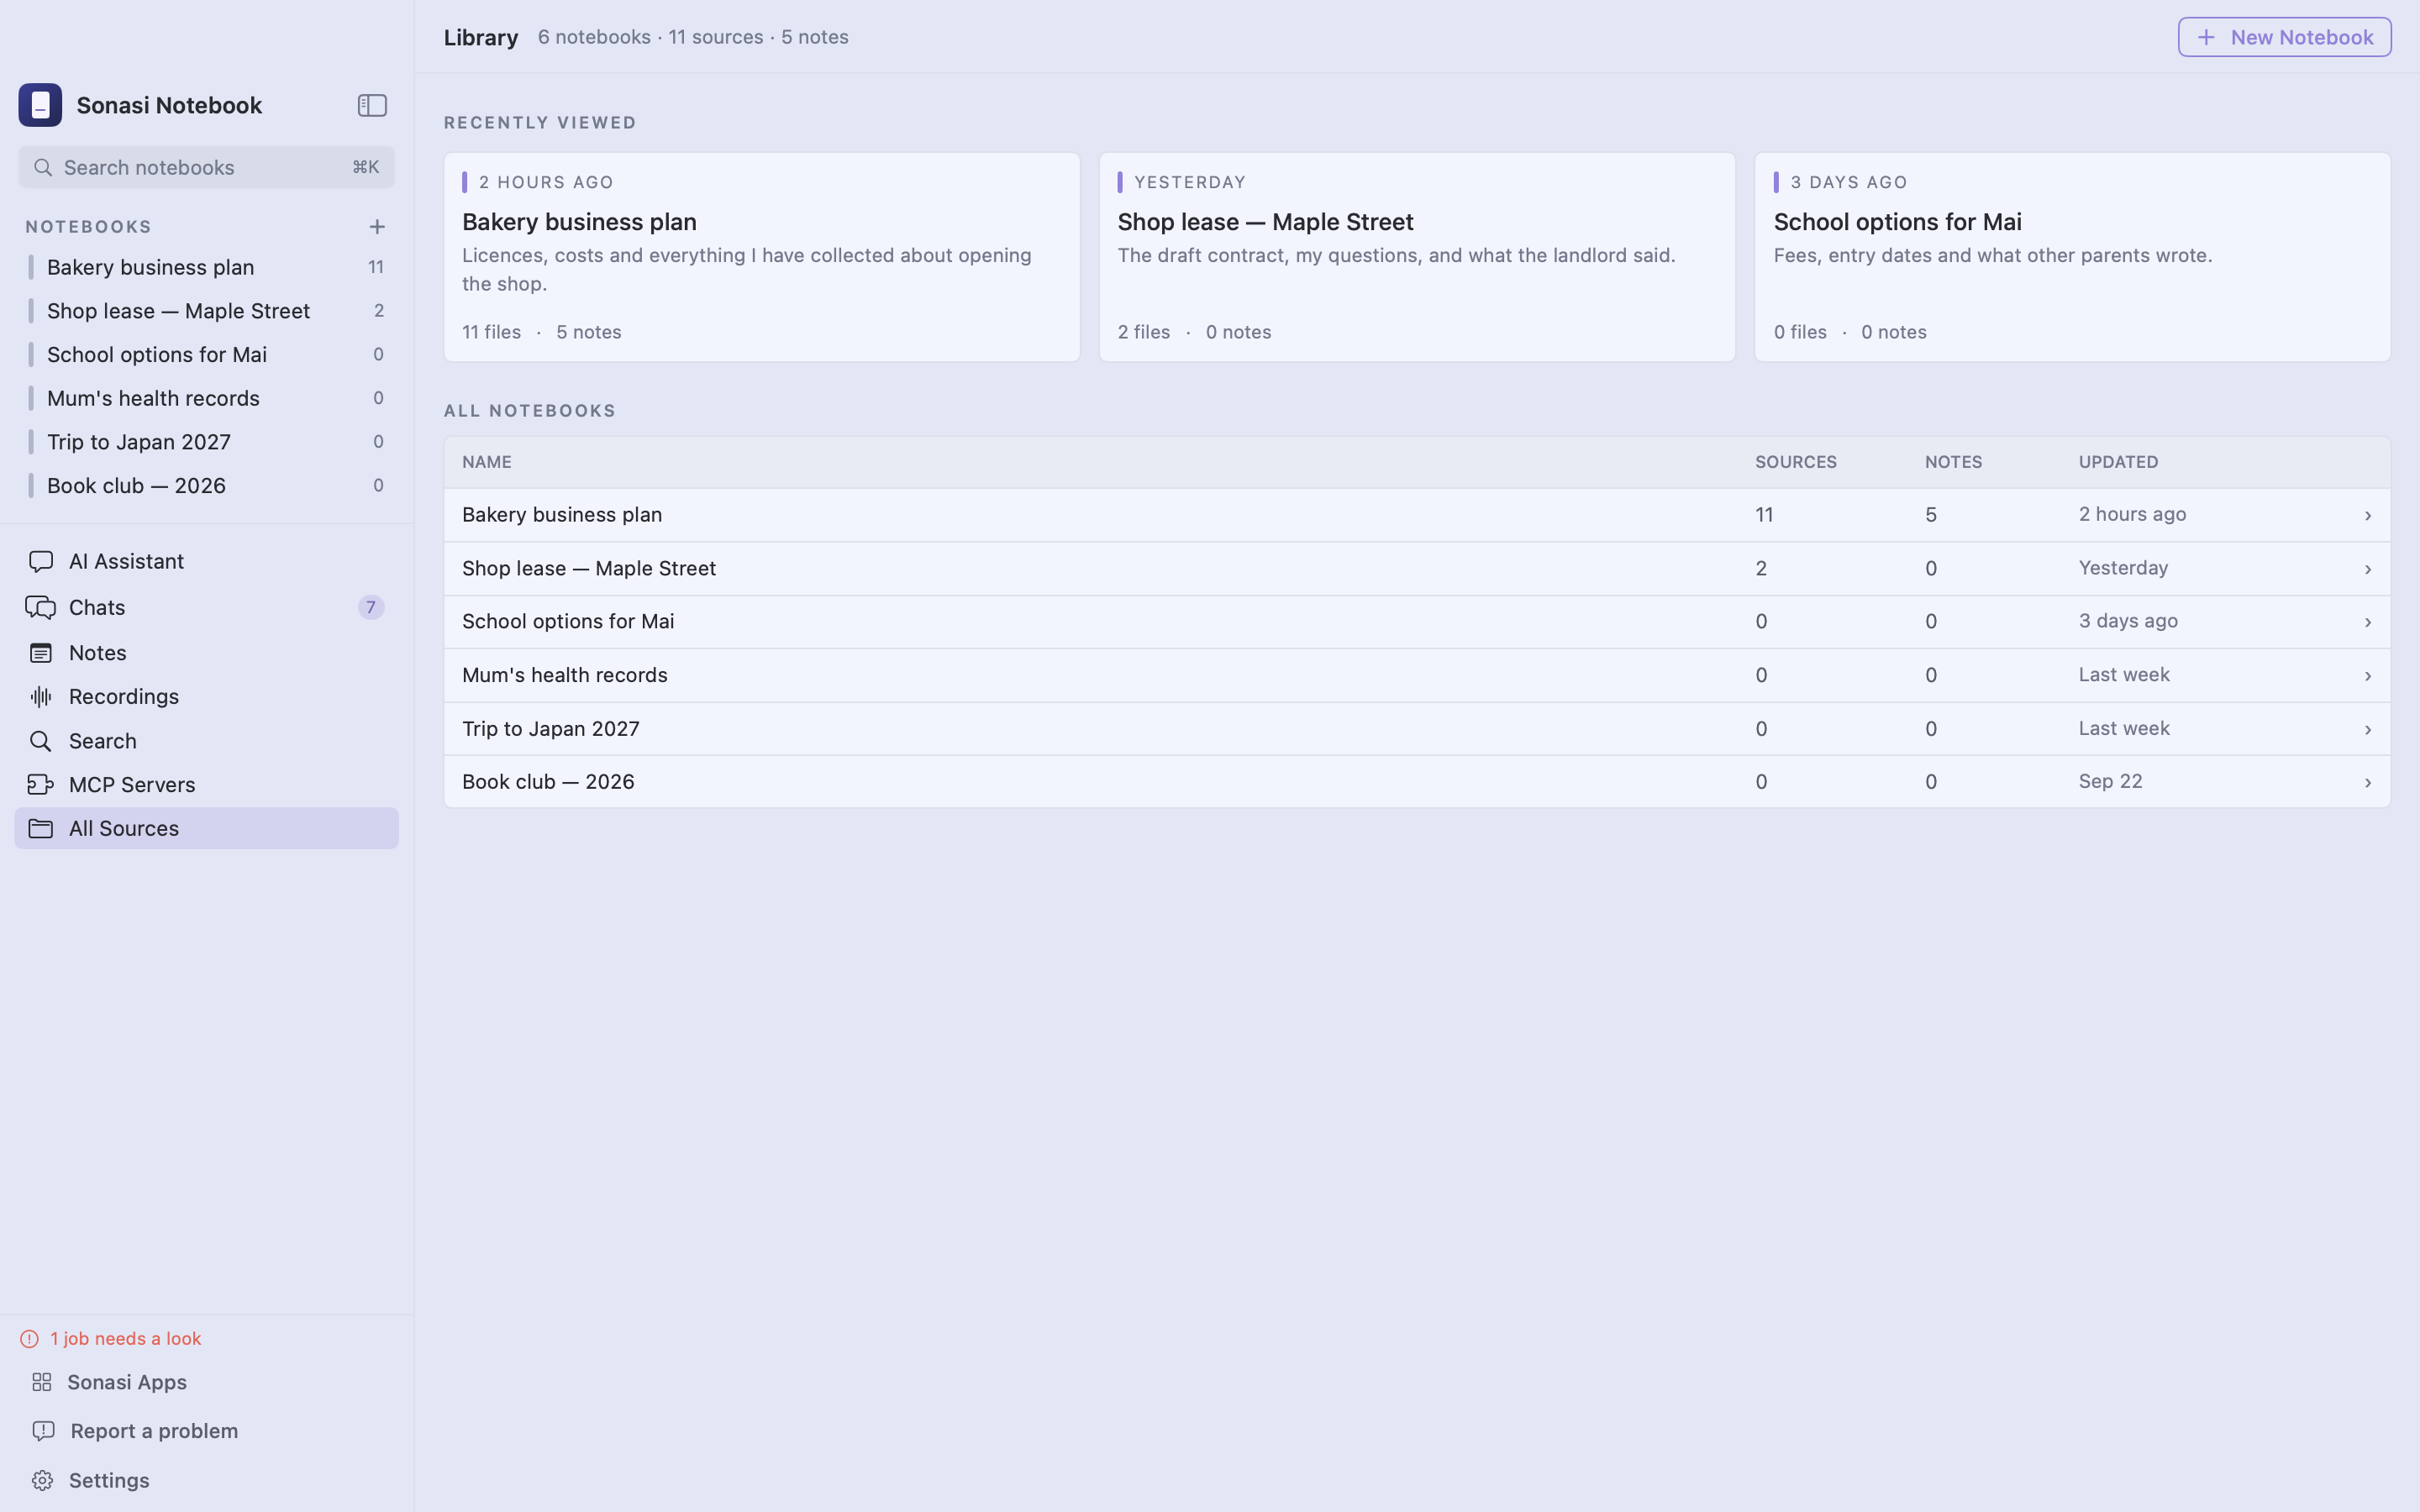Open the Settings gear icon
The height and width of the screenshot is (1512, 2420).
point(42,1480)
